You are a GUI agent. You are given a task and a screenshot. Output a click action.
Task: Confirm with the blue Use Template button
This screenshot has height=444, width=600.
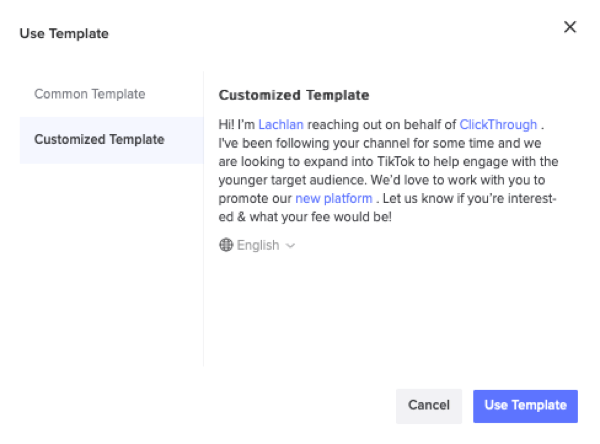pyautogui.click(x=525, y=406)
